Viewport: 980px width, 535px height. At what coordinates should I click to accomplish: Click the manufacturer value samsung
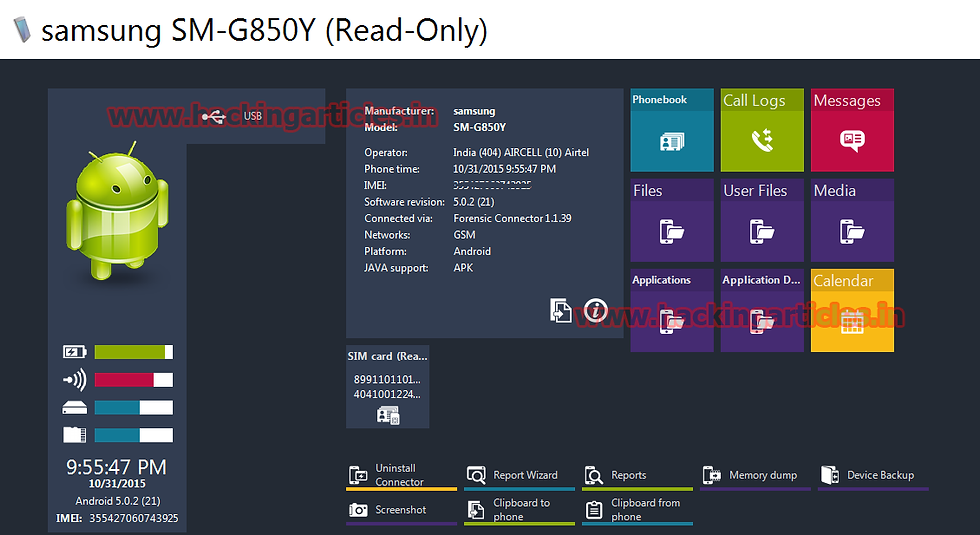point(474,111)
